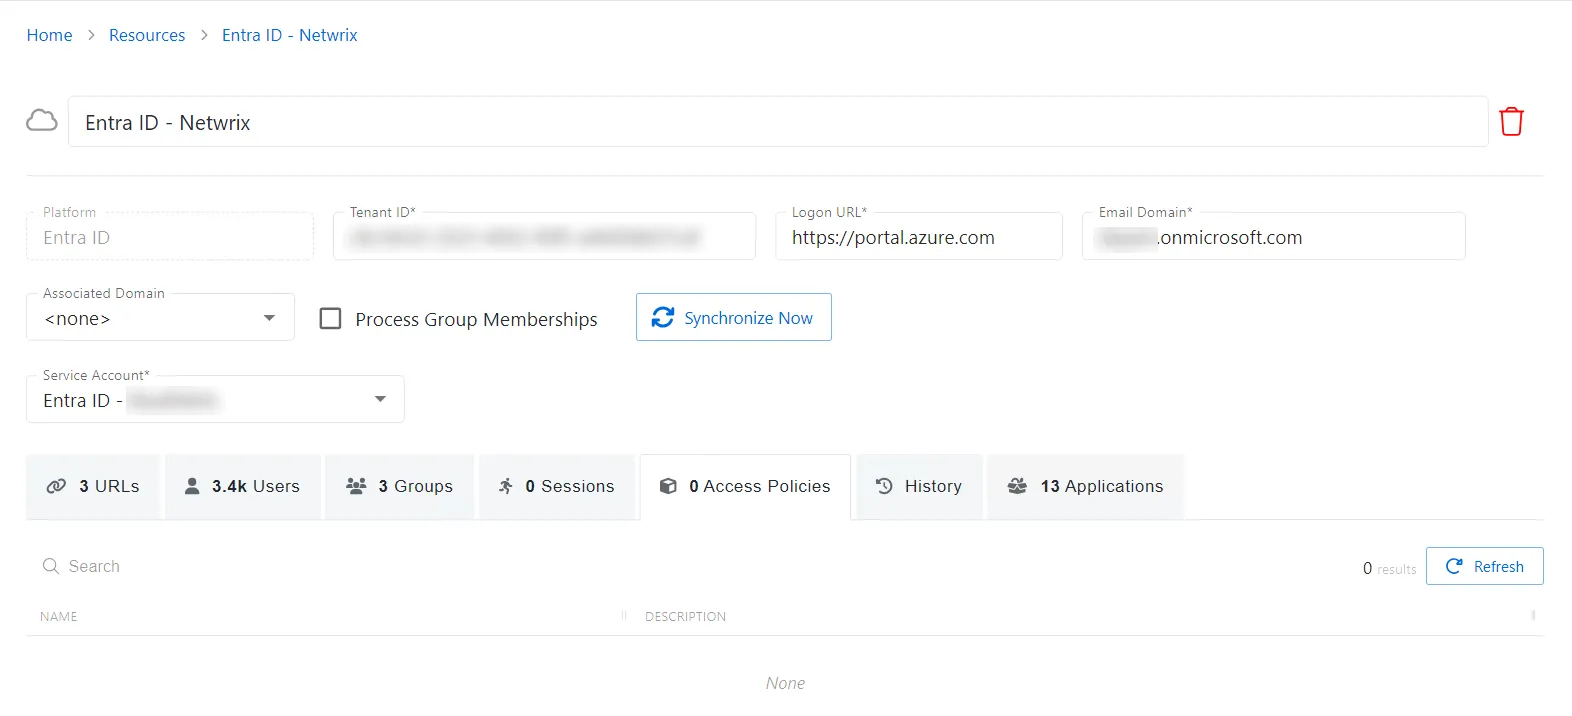1572x716 pixels.
Task: Click the None empty table message
Action: [785, 683]
